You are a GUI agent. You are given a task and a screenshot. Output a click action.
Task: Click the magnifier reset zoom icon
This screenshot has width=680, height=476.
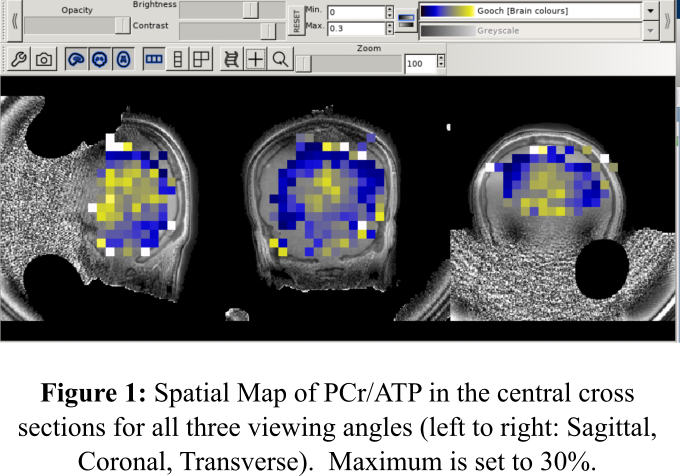point(281,60)
